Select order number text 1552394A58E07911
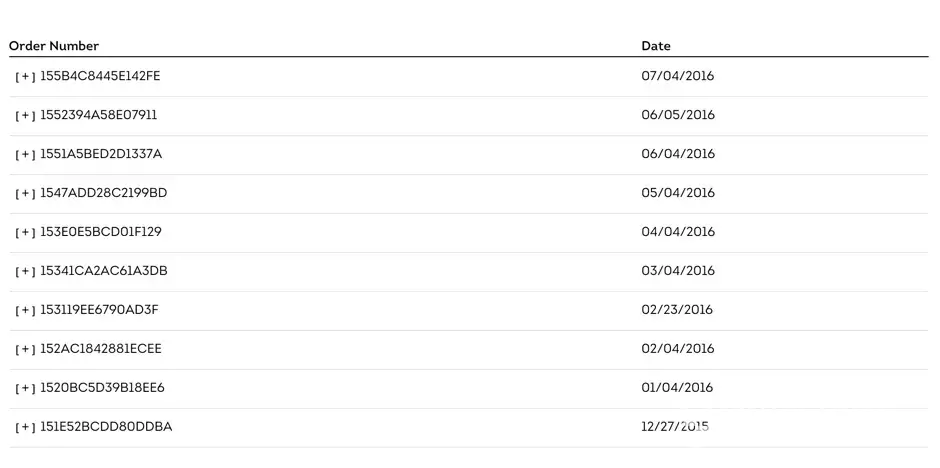The width and height of the screenshot is (940, 468). (98, 115)
